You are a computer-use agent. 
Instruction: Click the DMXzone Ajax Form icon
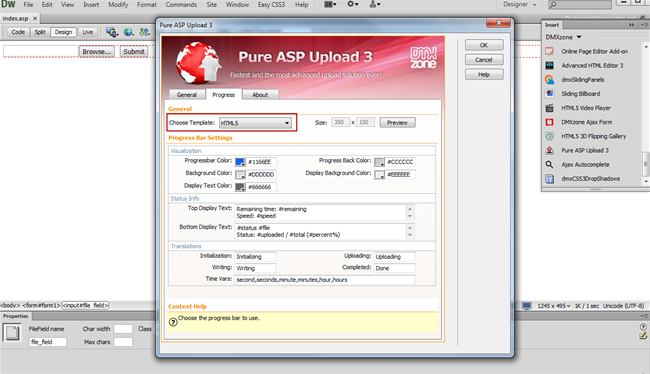click(550, 122)
